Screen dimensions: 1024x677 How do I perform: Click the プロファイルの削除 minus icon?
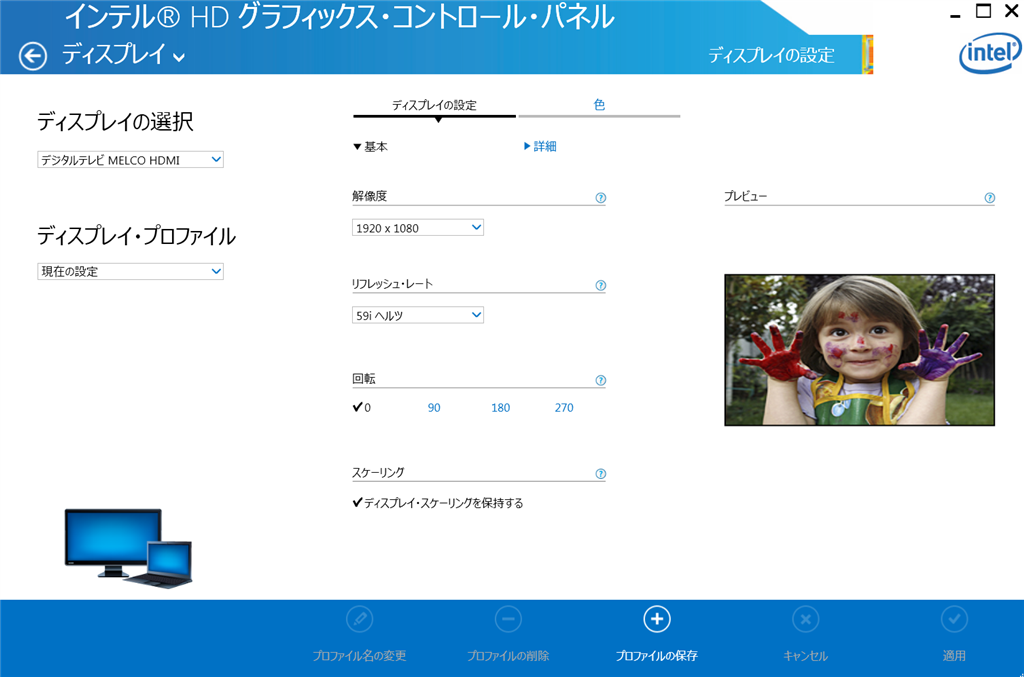point(508,619)
